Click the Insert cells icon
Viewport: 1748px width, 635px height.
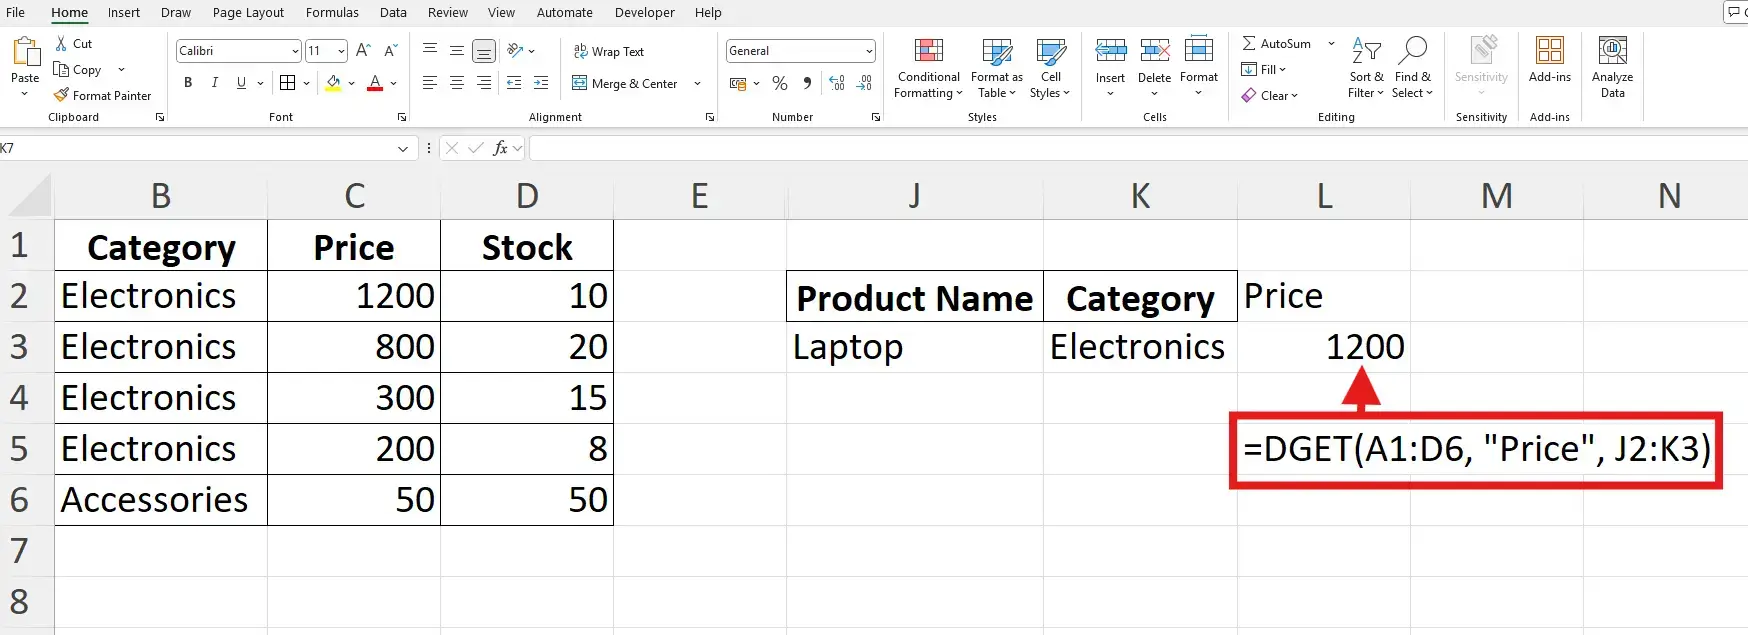click(x=1110, y=50)
